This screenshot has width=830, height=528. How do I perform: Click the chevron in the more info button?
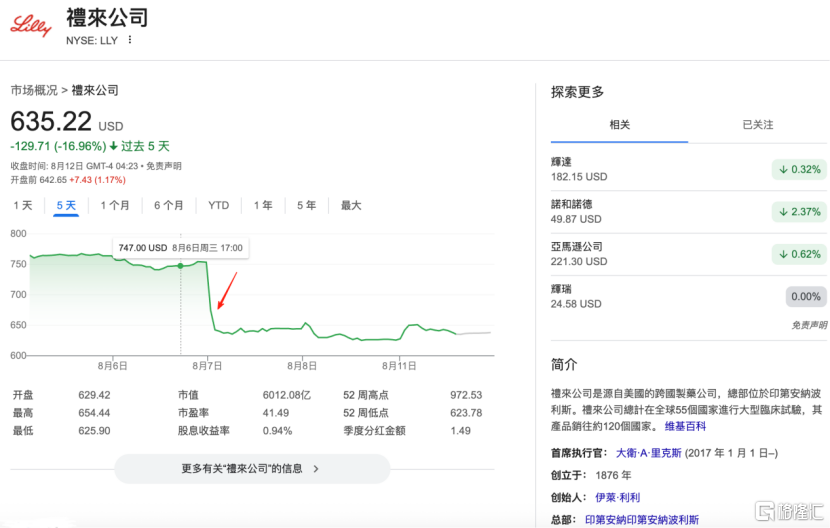316,469
